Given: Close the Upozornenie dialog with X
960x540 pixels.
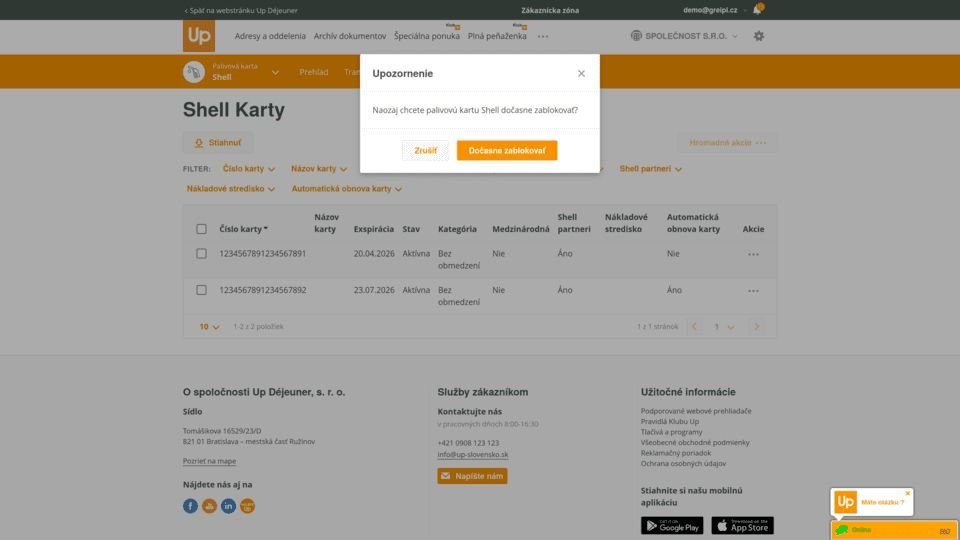Looking at the screenshot, I should coord(581,73).
